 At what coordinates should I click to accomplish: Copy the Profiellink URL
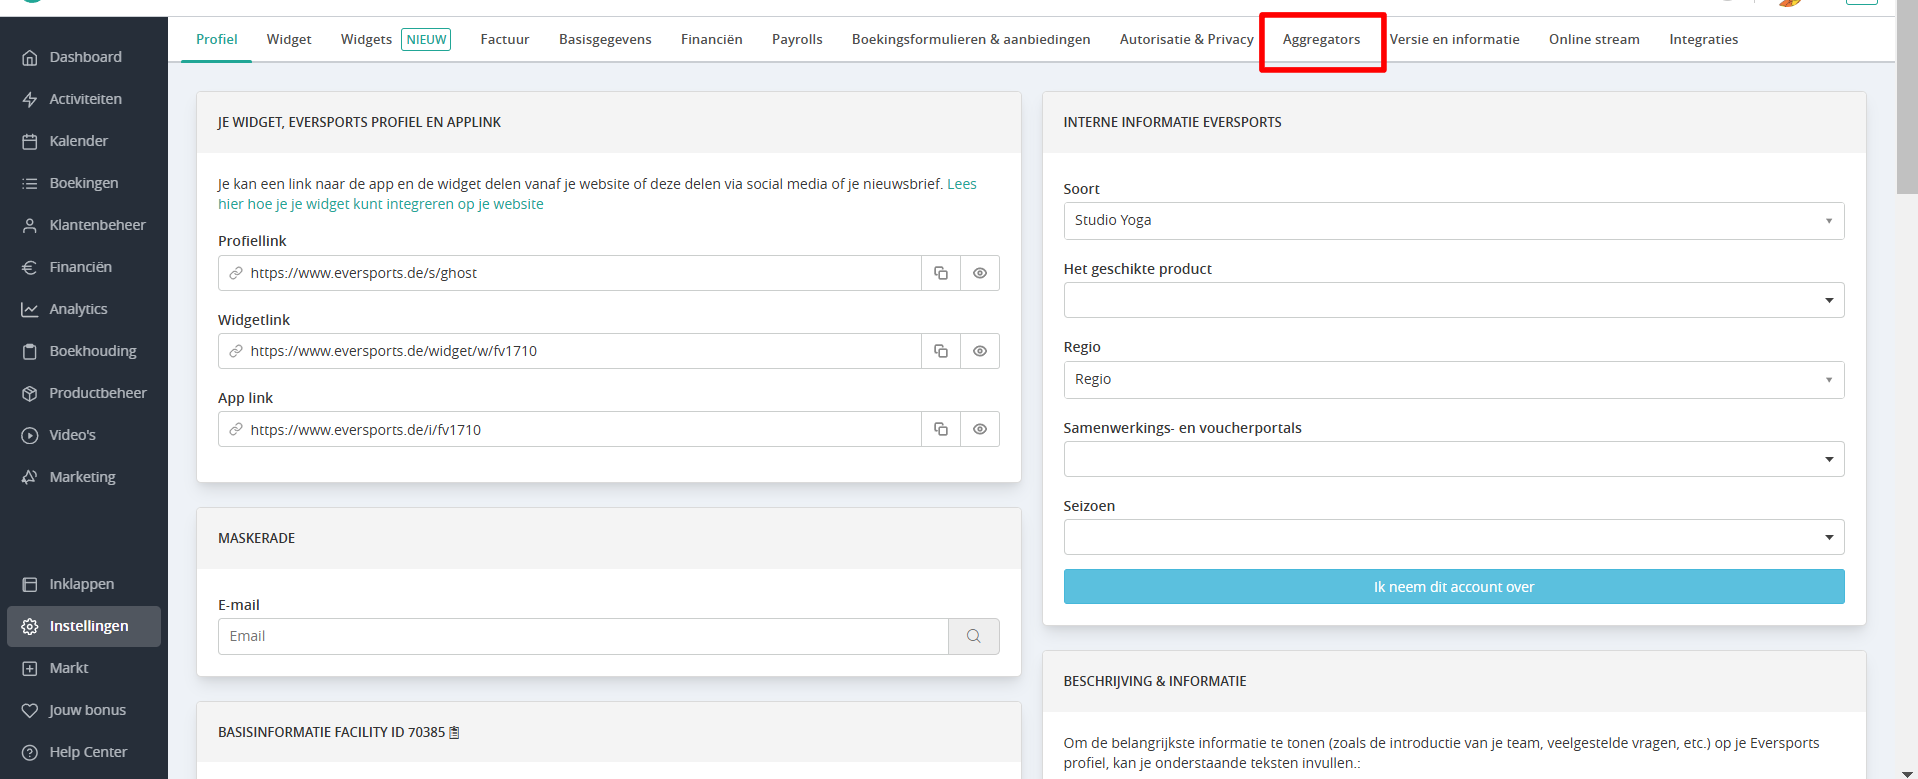click(941, 273)
